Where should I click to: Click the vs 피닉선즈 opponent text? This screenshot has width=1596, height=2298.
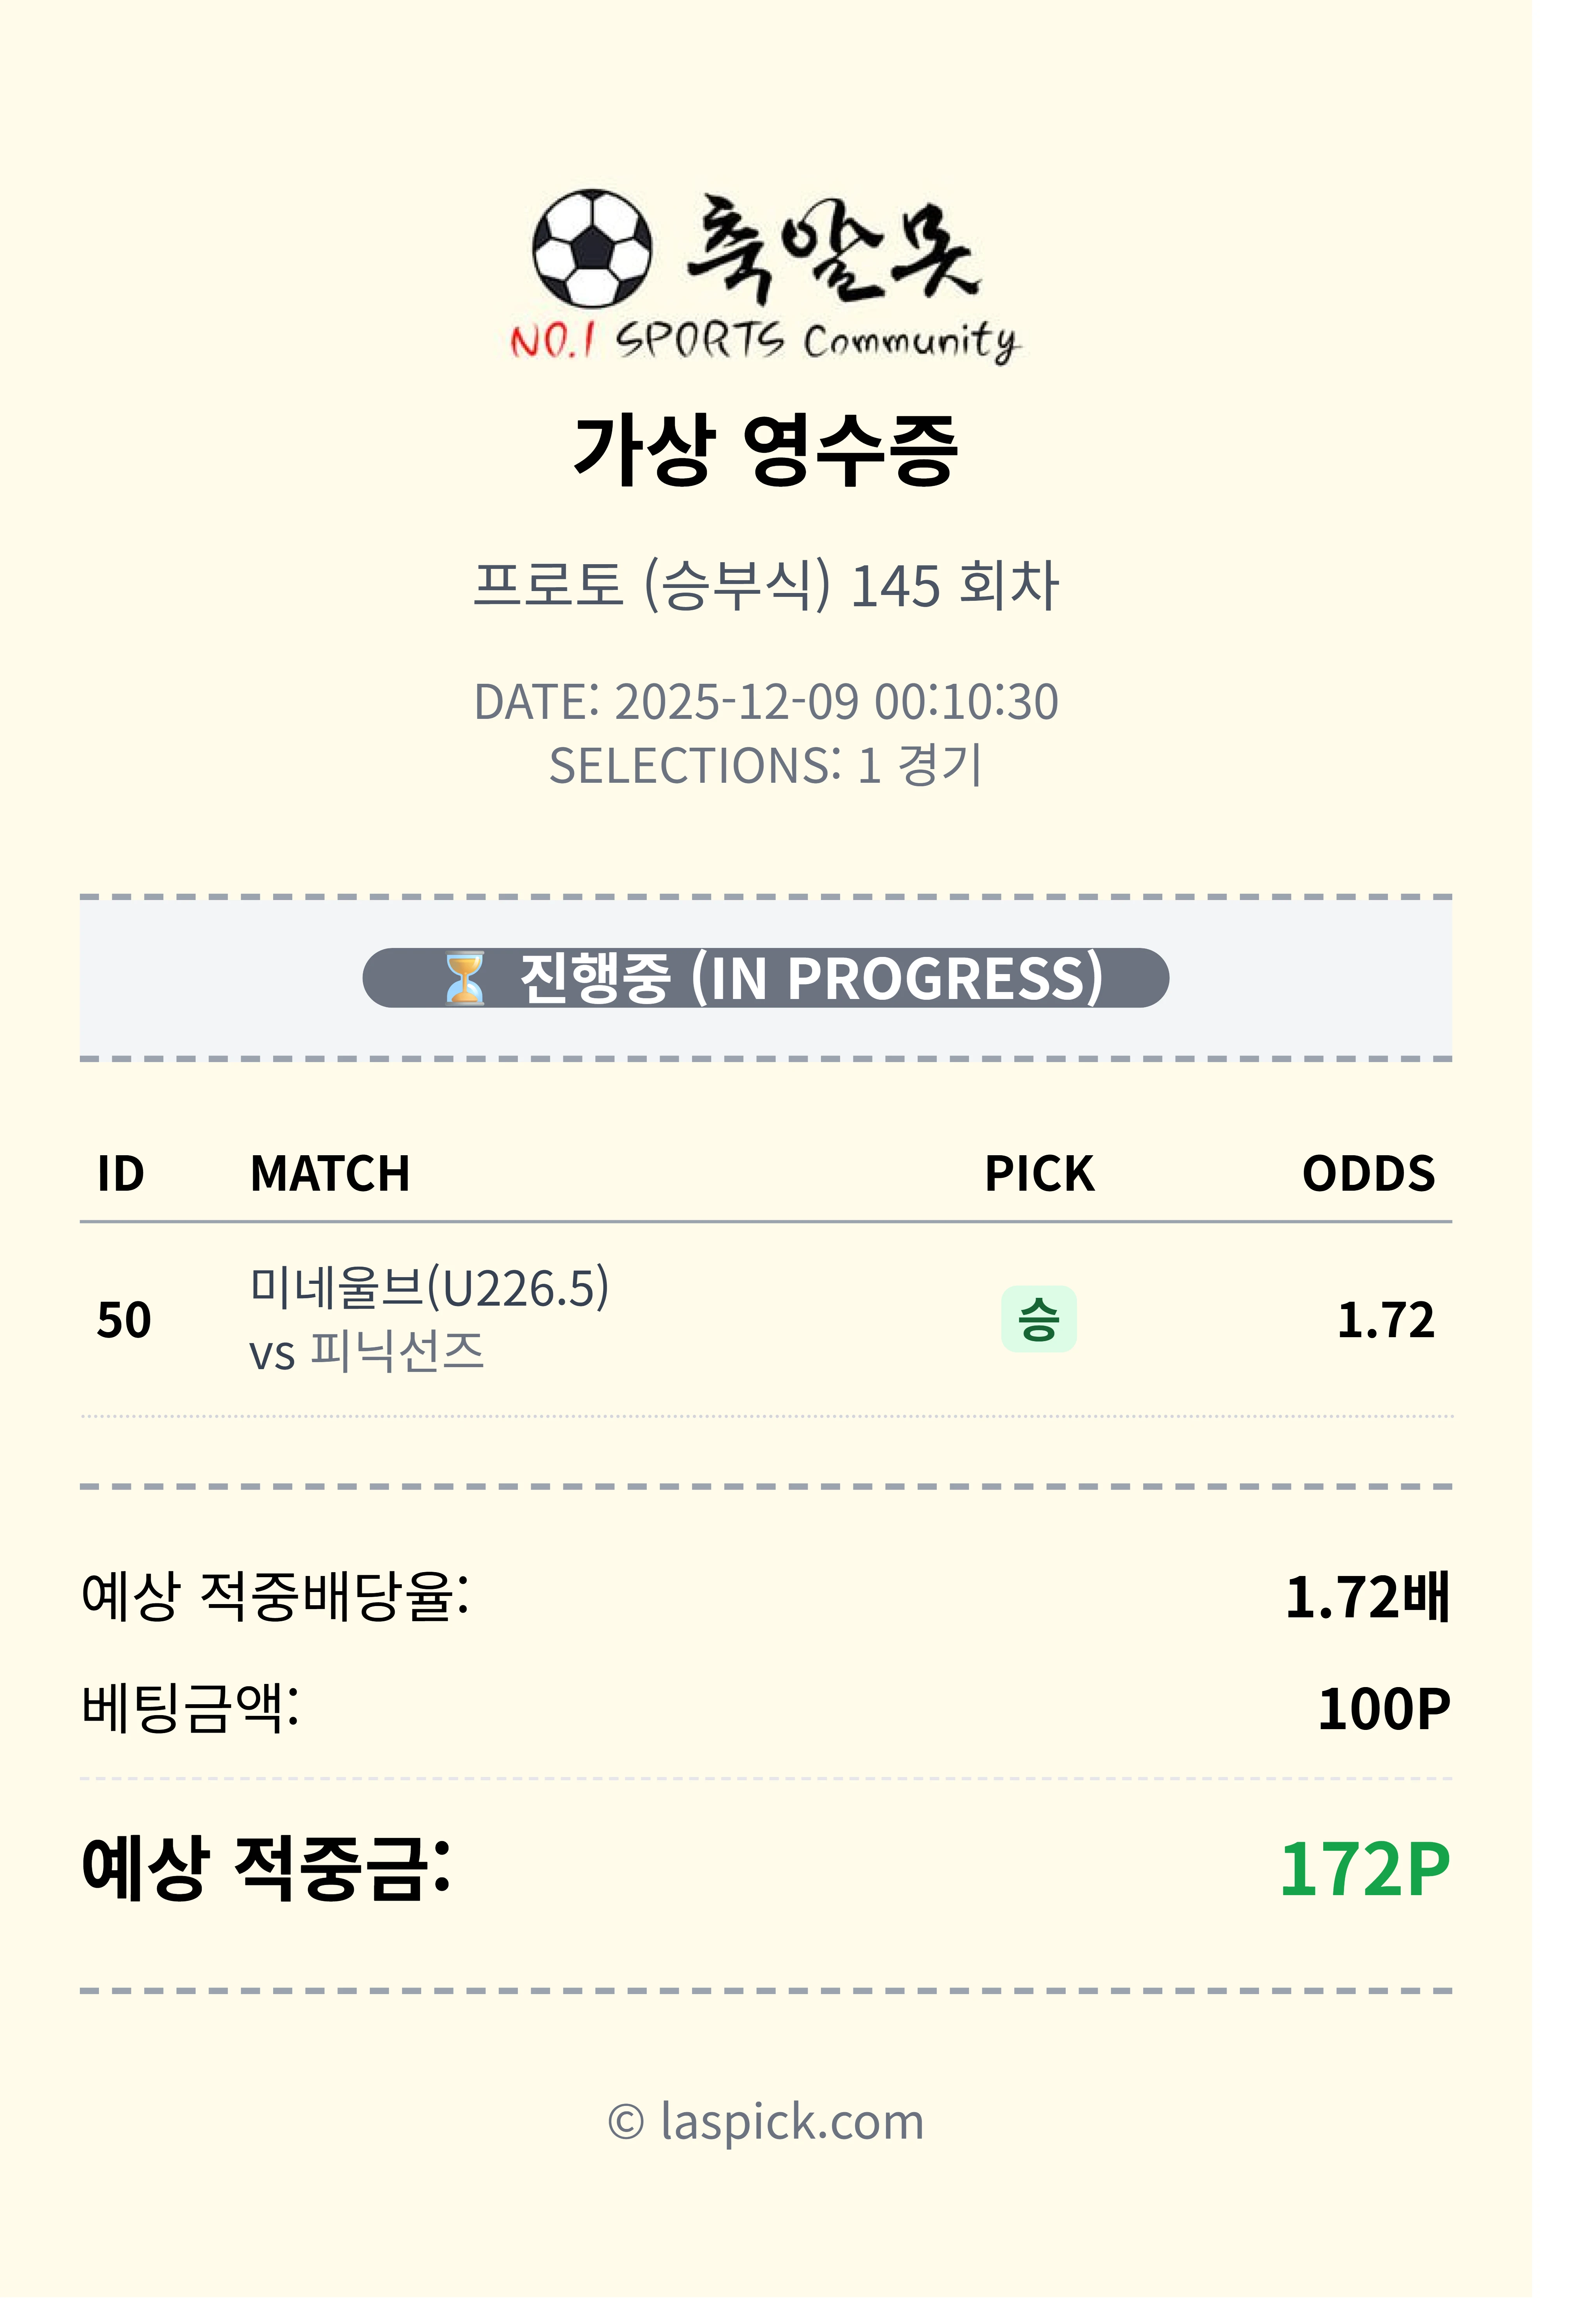click(367, 1352)
